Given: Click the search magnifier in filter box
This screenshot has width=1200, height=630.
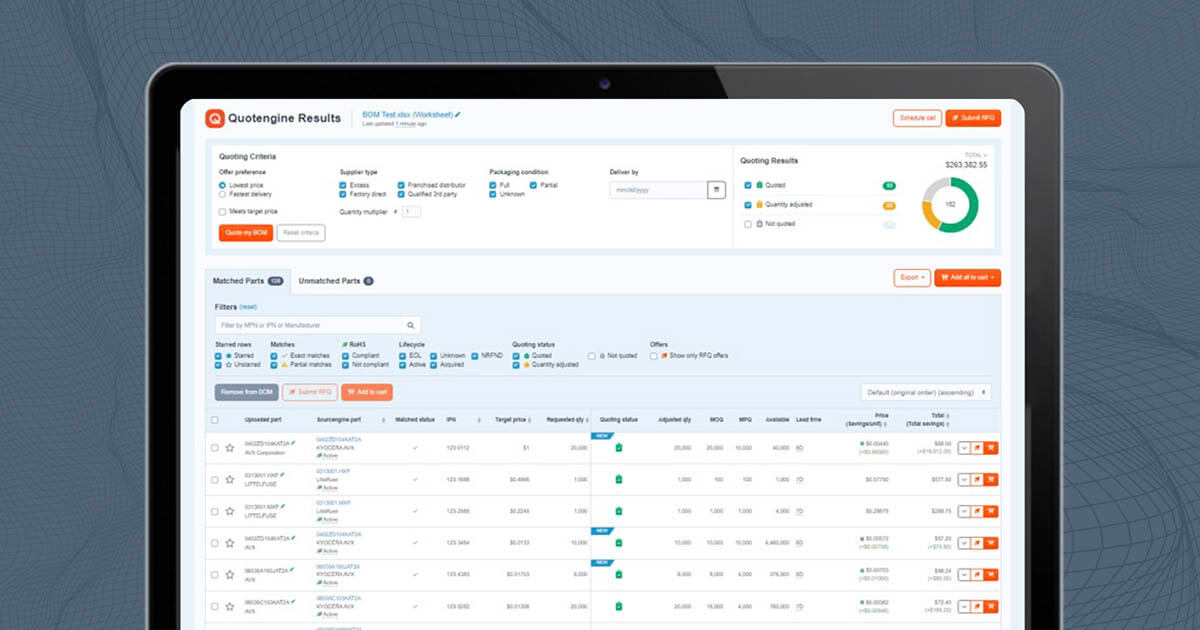Looking at the screenshot, I should 411,325.
